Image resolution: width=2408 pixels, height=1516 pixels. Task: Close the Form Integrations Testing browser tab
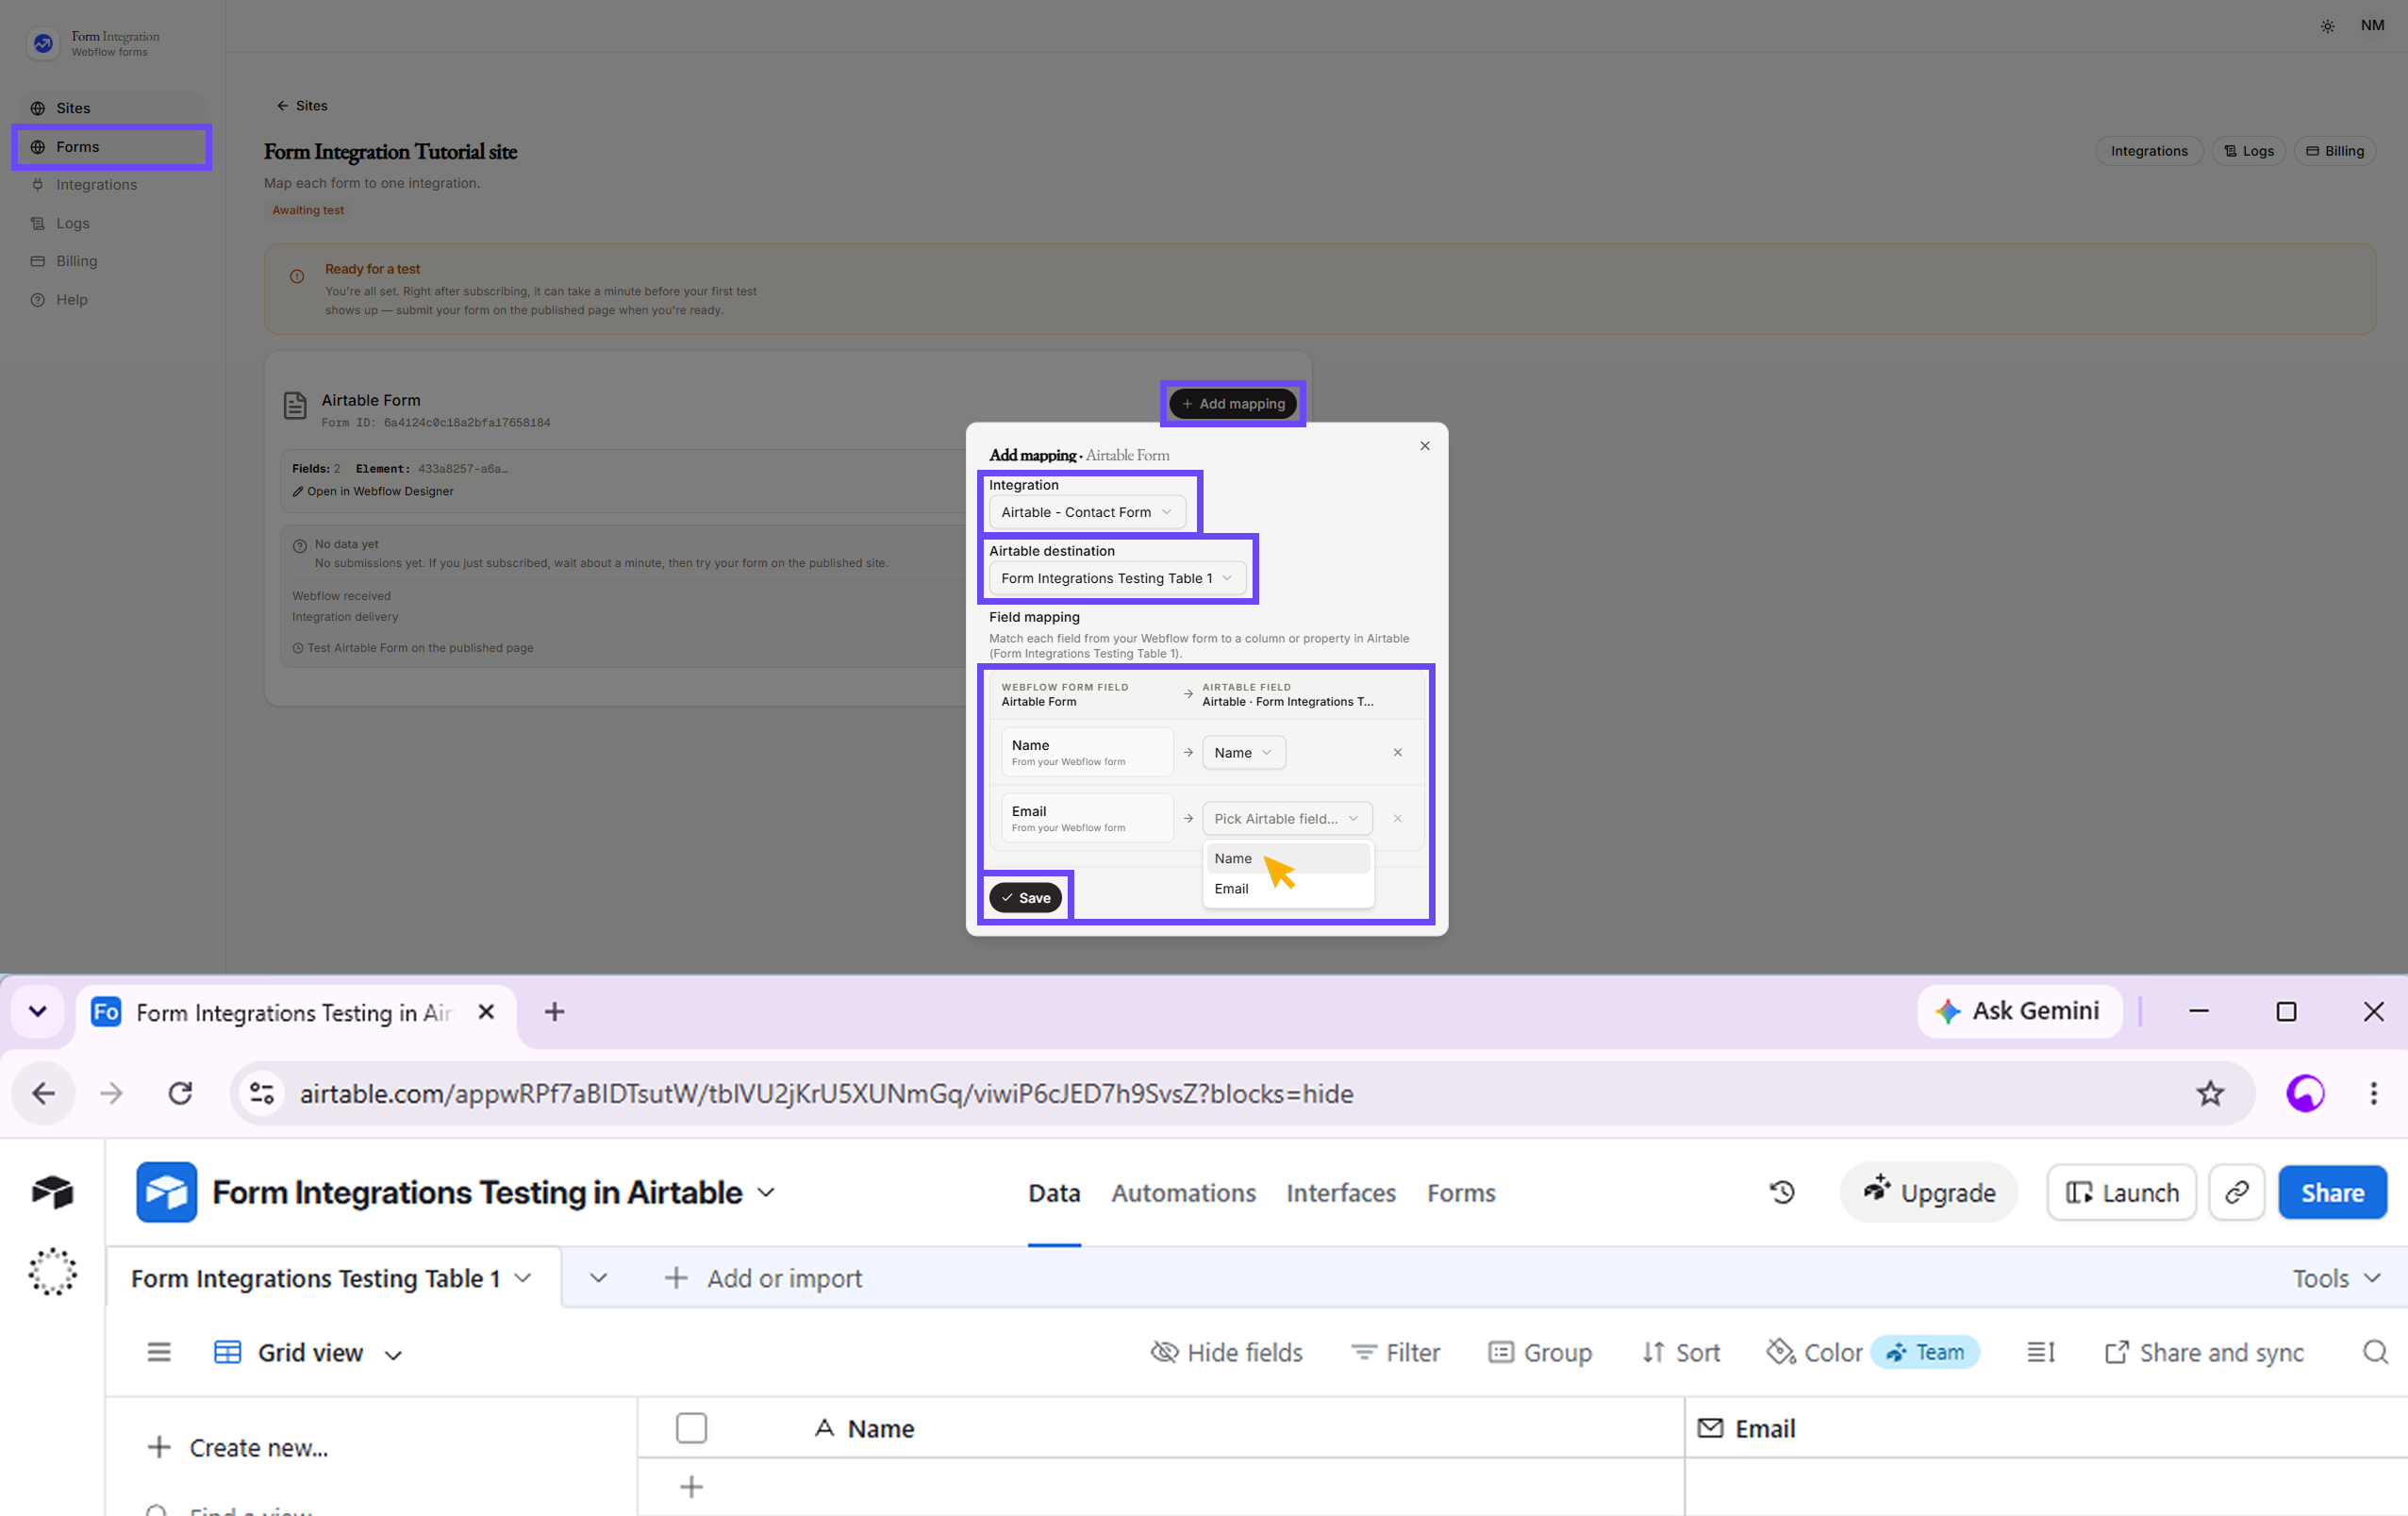coord(486,1012)
